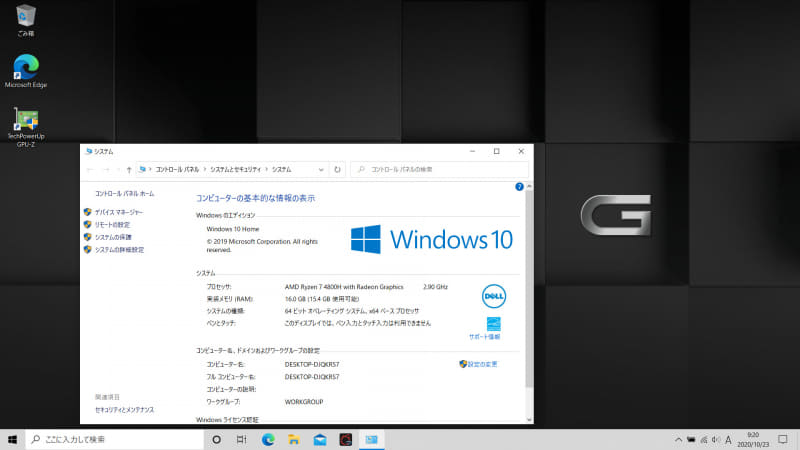The image size is (800, 450).
Task: Open システムの保護 link
Action: [113, 237]
